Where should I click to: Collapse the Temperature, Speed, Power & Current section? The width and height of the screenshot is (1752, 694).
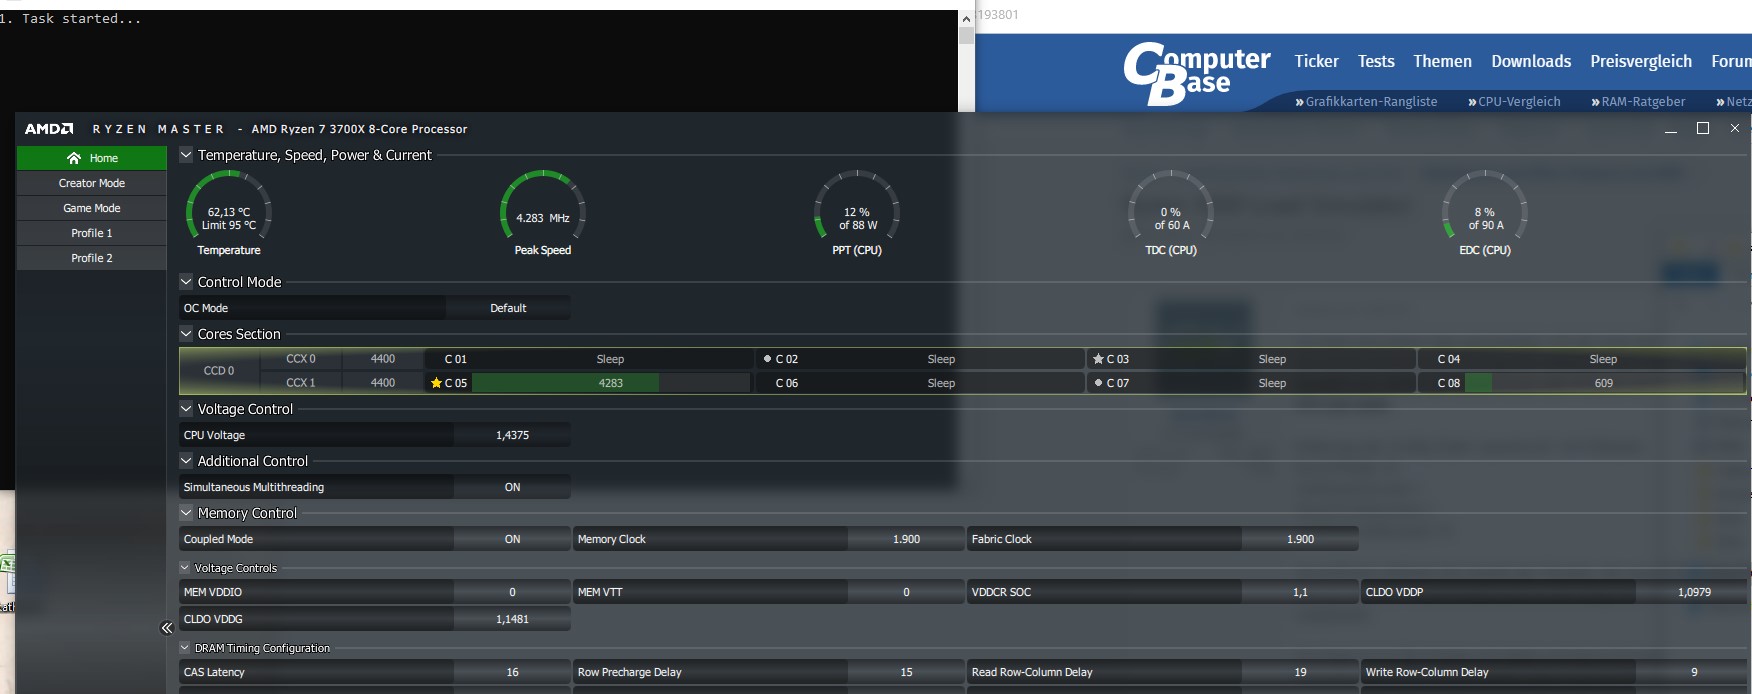[x=186, y=155]
